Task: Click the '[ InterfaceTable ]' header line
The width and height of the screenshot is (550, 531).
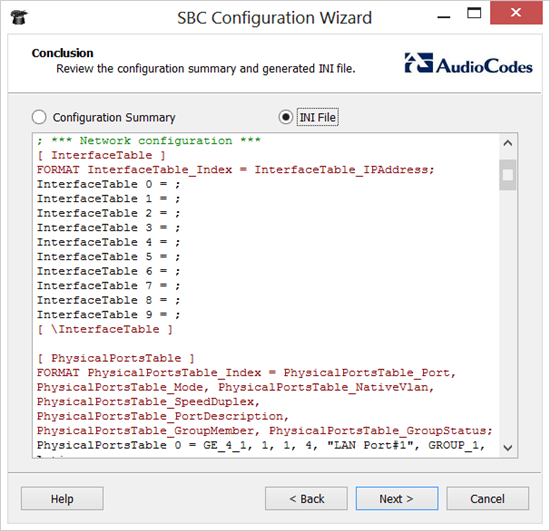Action: [101, 155]
